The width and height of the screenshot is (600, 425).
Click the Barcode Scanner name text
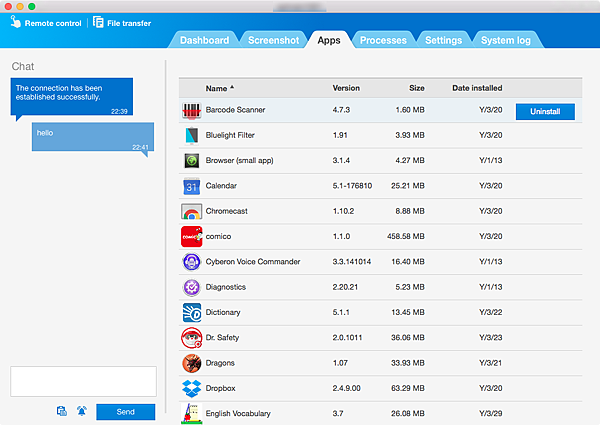235,110
